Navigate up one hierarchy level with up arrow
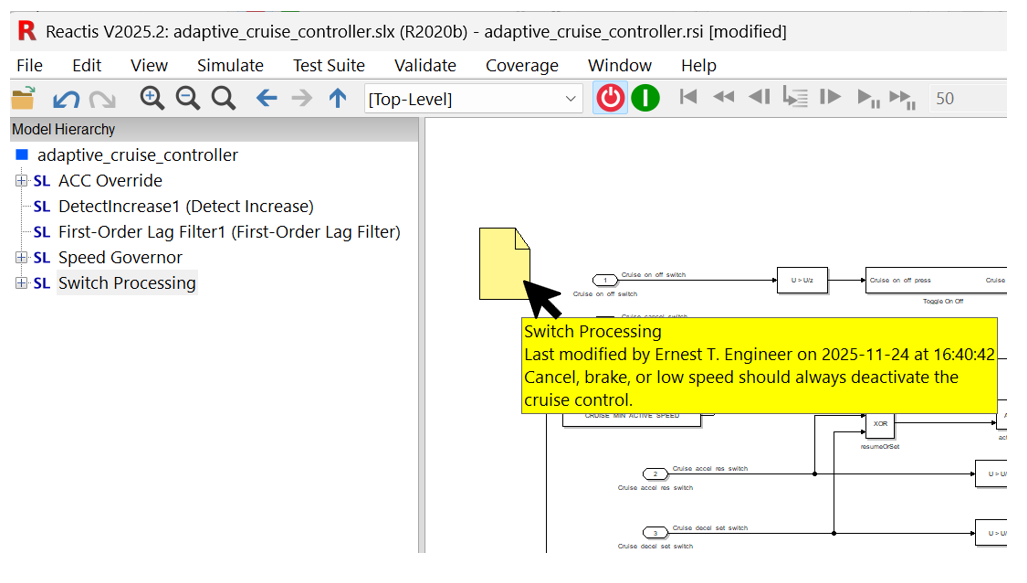This screenshot has width=1027, height=583. [337, 98]
